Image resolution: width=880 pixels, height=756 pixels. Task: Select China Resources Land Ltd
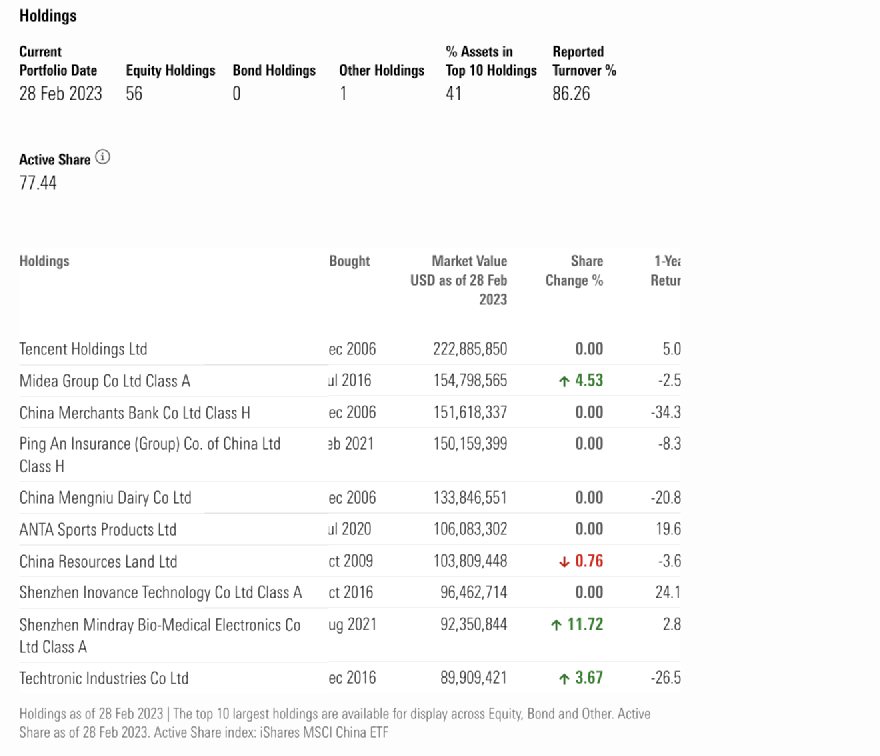coord(98,562)
